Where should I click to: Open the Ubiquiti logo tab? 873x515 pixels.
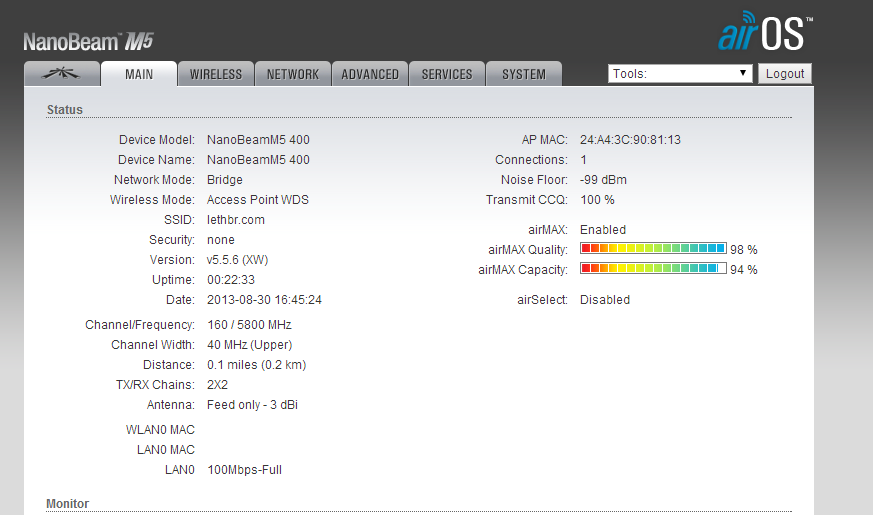(x=62, y=73)
